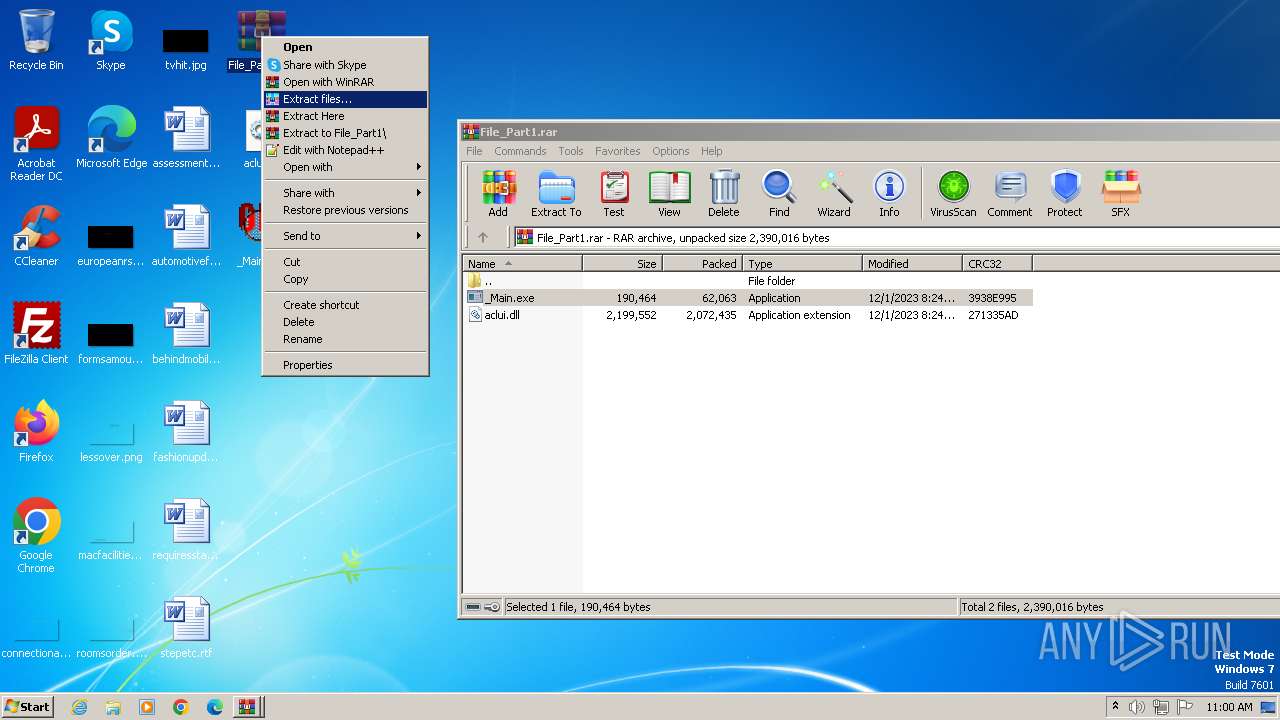Open the WinRAR Commands menu

point(520,151)
